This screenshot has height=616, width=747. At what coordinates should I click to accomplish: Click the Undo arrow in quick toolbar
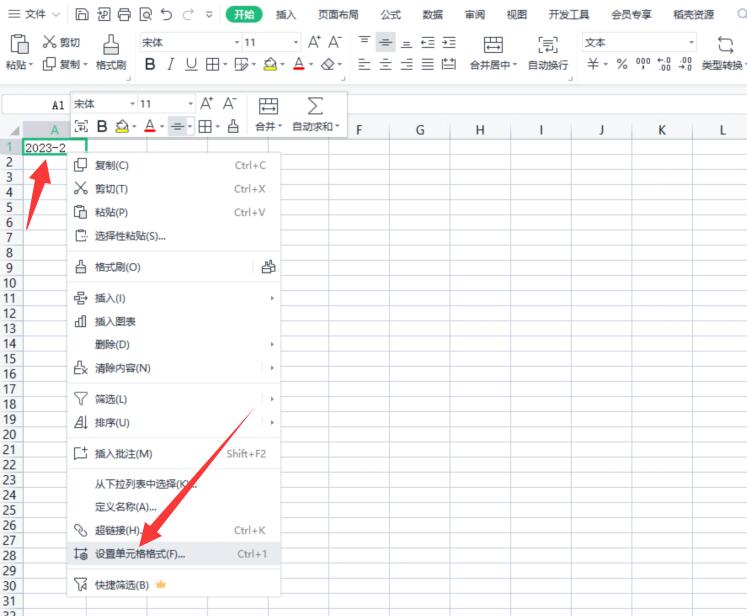coord(165,15)
